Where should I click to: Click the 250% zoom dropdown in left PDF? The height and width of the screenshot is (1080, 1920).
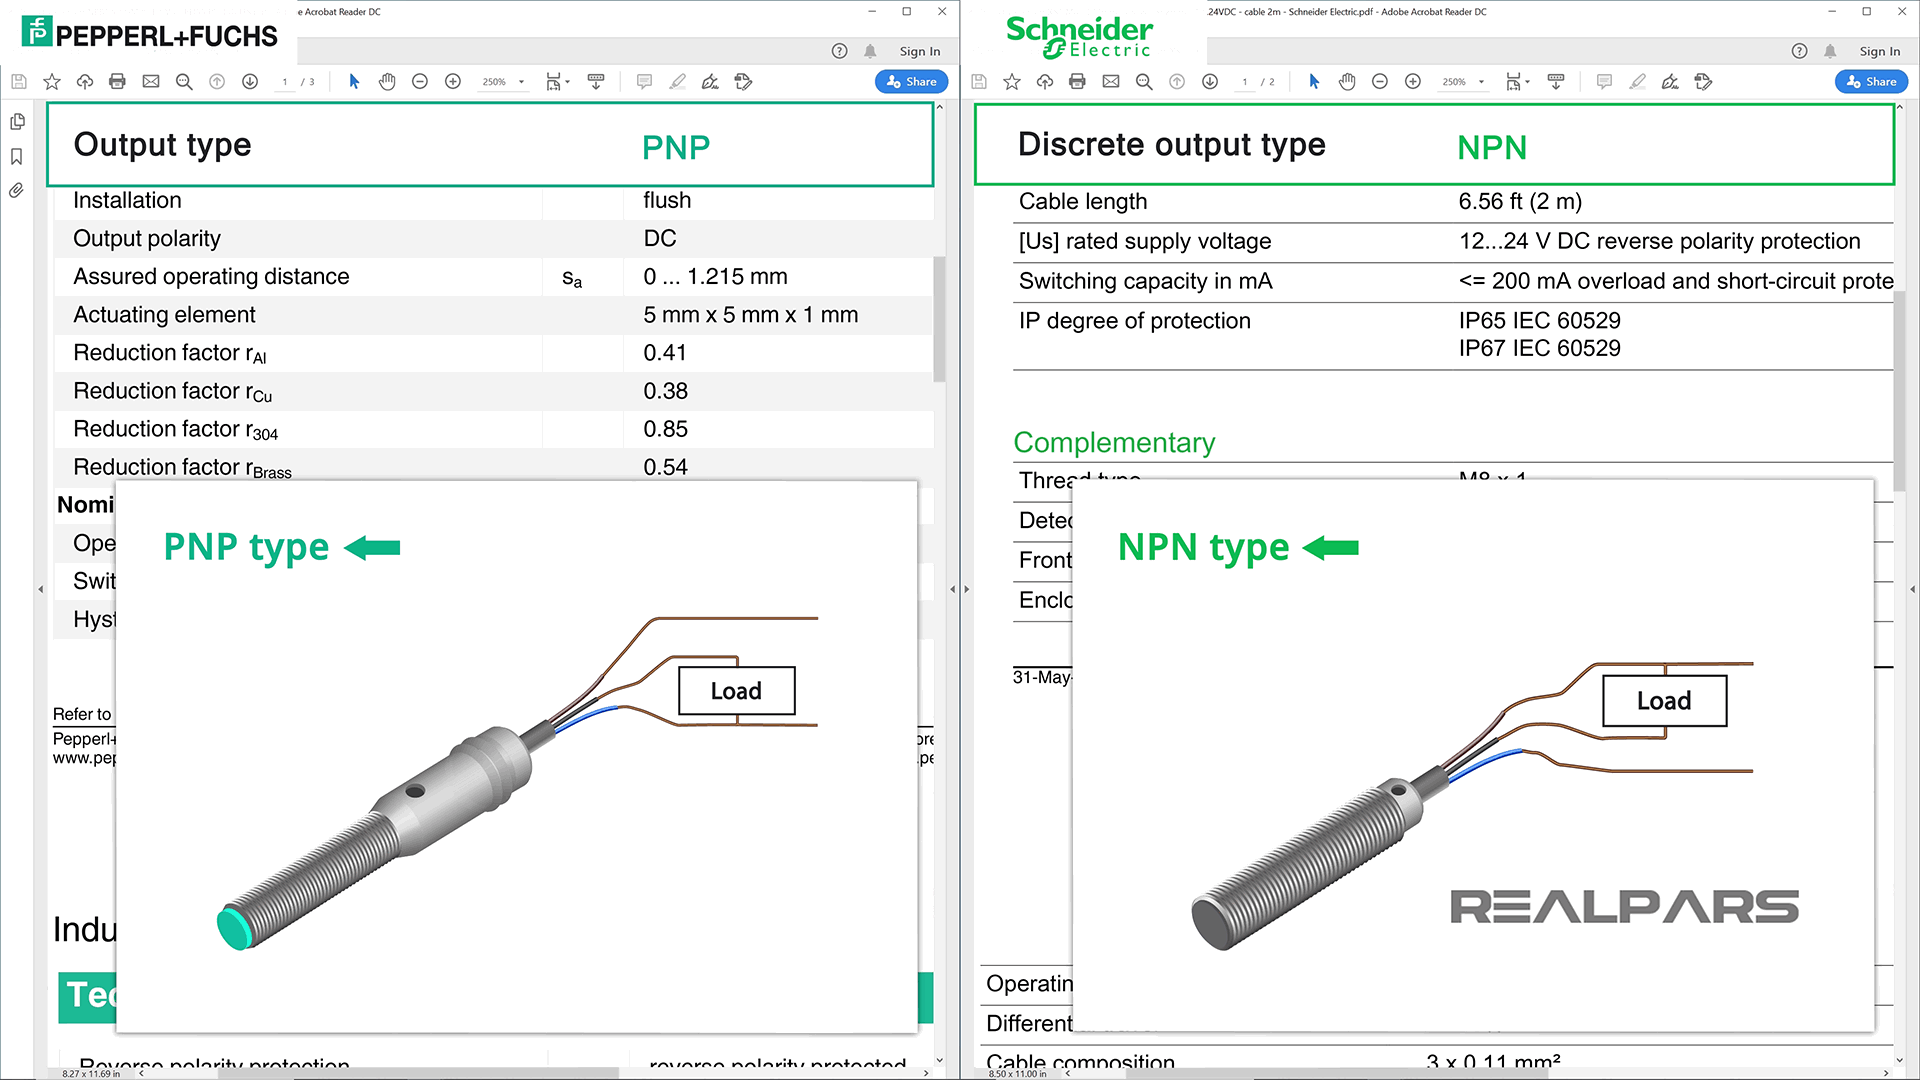tap(500, 82)
